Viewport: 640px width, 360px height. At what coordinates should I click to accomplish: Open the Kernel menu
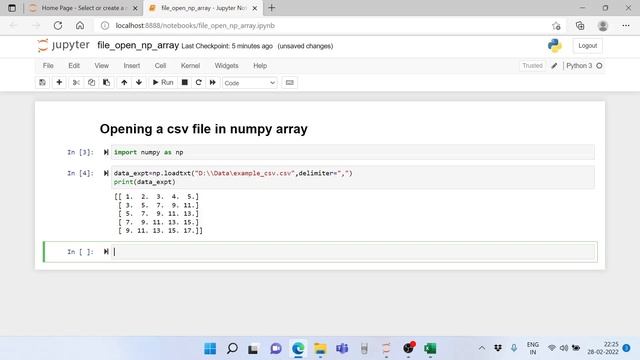pos(190,66)
